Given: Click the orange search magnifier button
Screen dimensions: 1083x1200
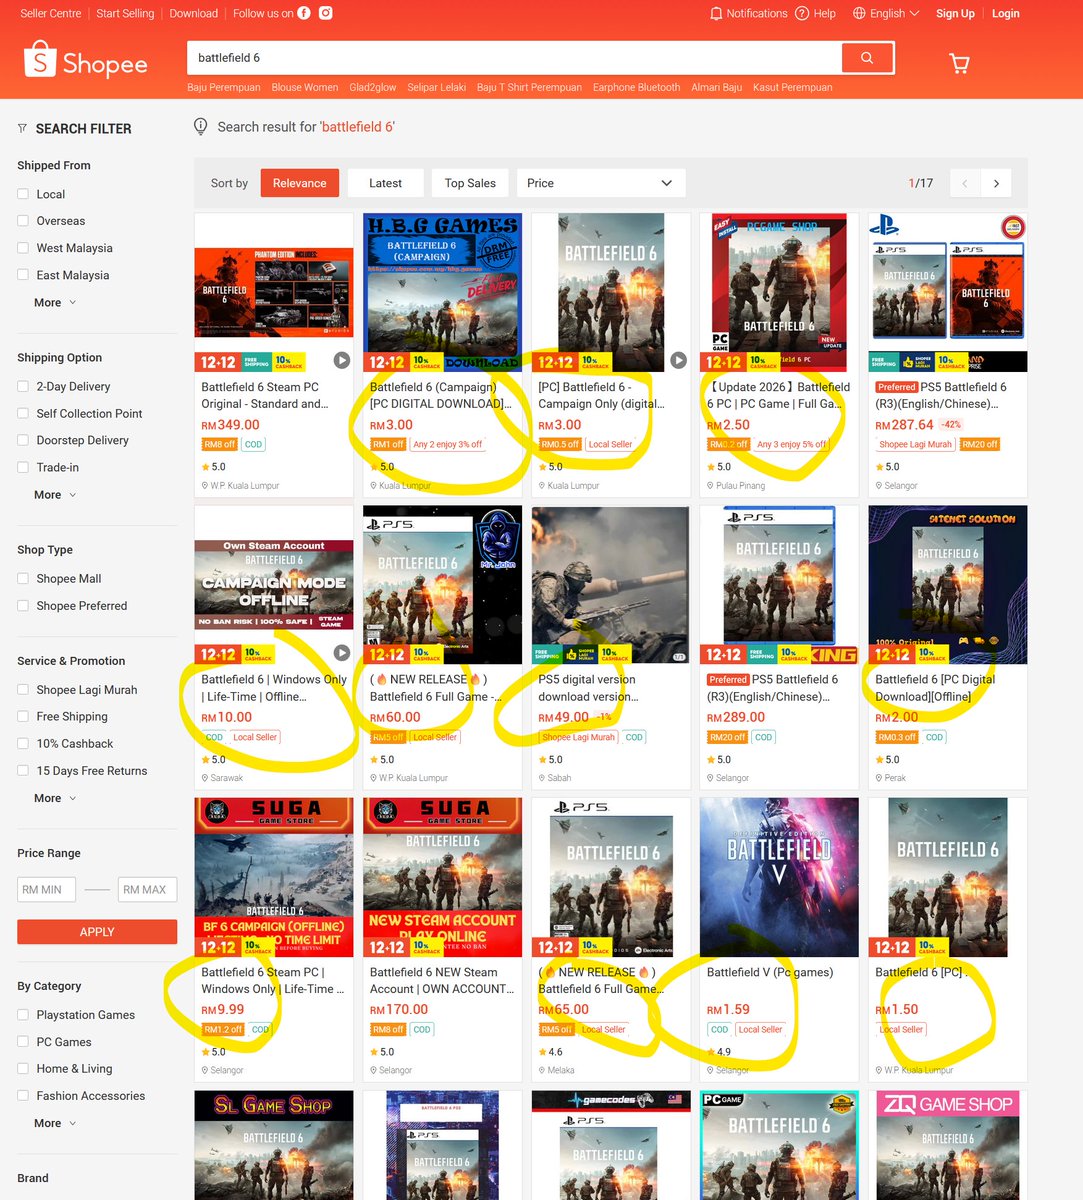Looking at the screenshot, I should [867, 58].
